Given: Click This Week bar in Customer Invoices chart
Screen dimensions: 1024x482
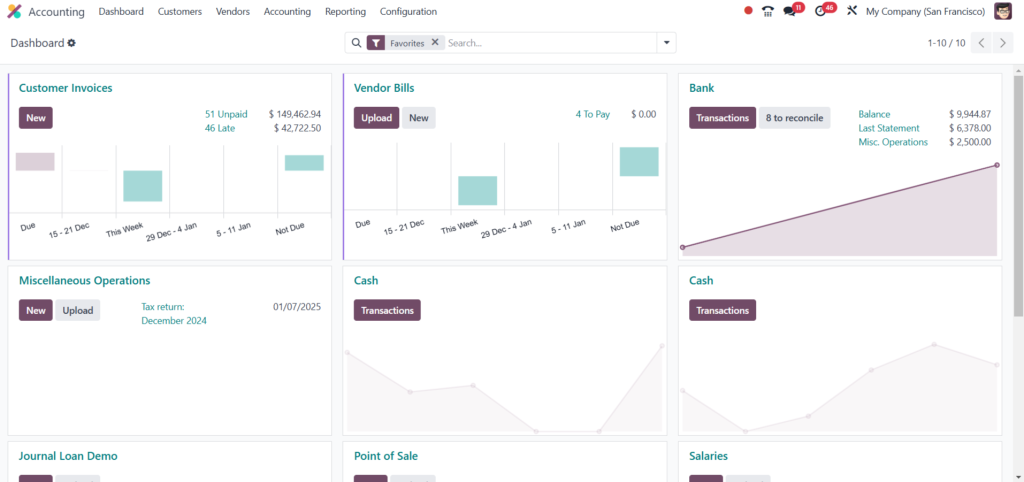Looking at the screenshot, I should point(142,186).
